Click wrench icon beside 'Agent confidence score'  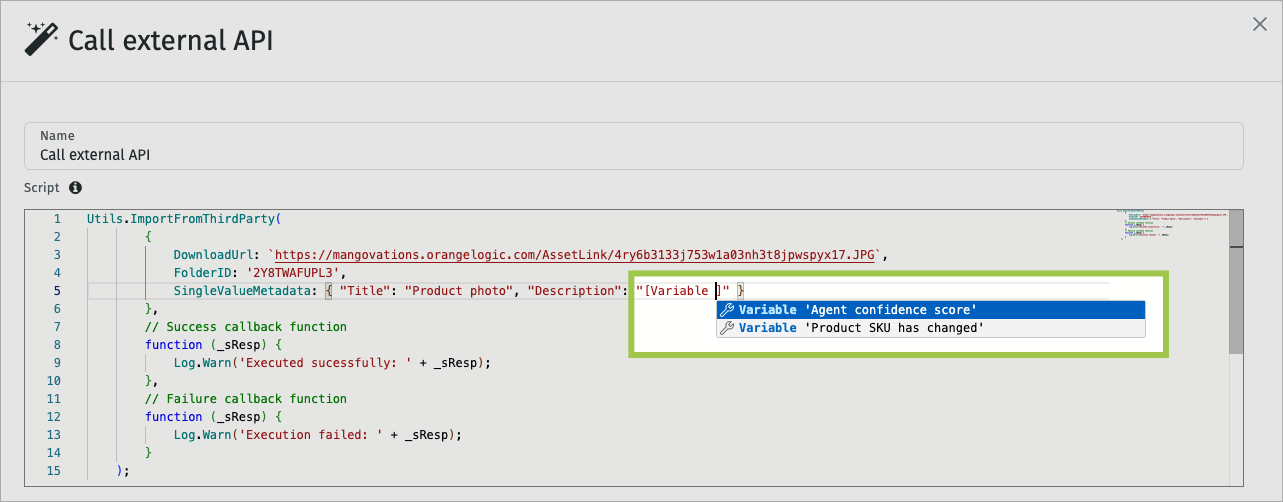[x=727, y=310]
